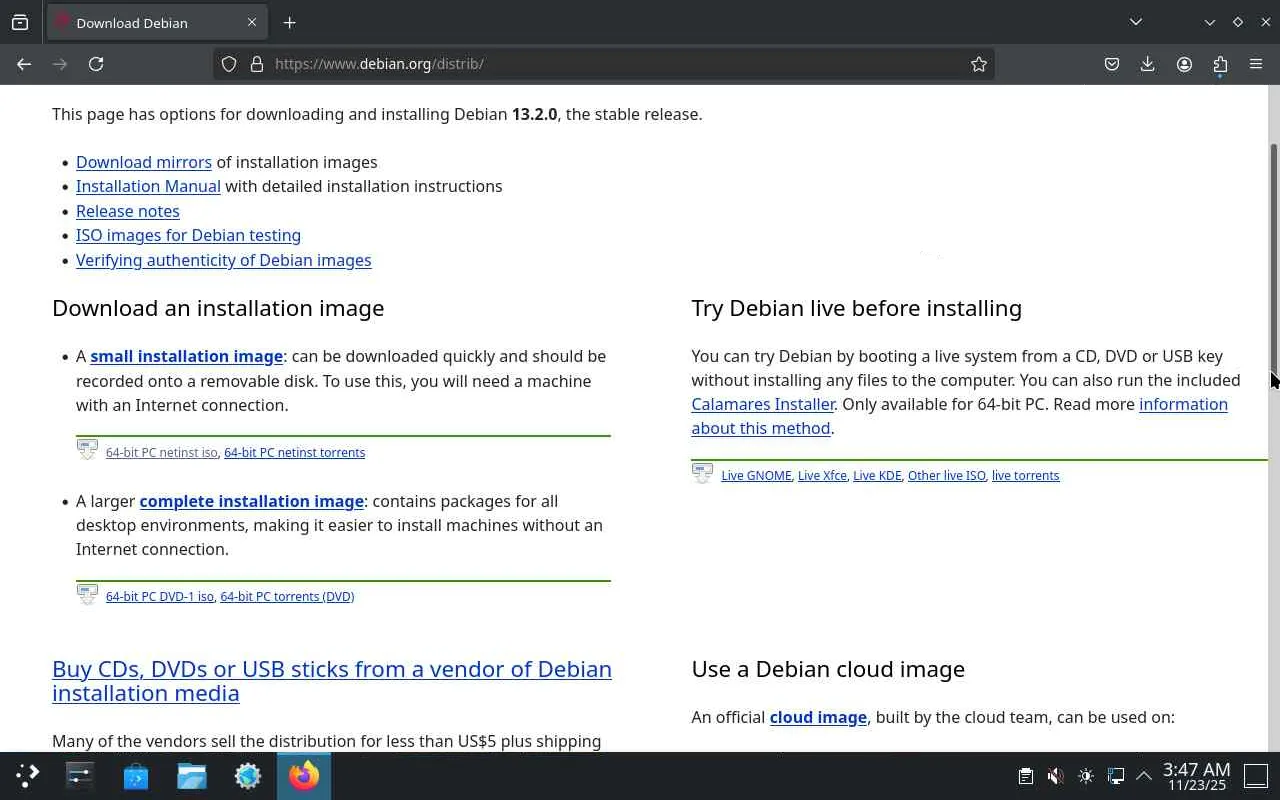Click the Try Debian live before installing heading
Viewport: 1280px width, 800px height.
coord(856,308)
